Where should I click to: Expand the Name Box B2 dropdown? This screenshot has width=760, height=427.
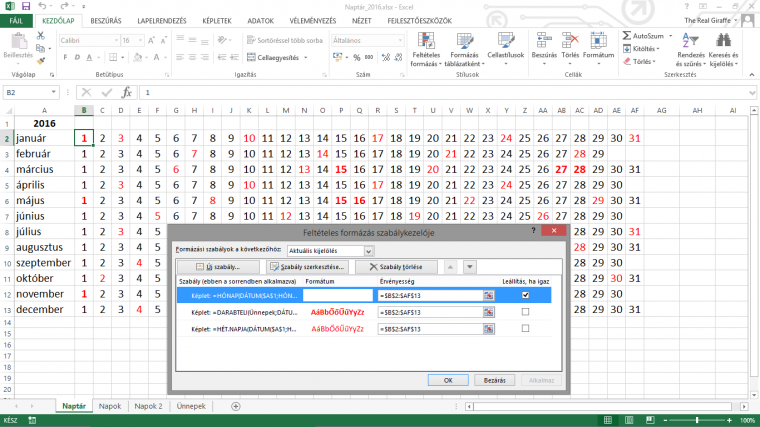pyautogui.click(x=53, y=92)
